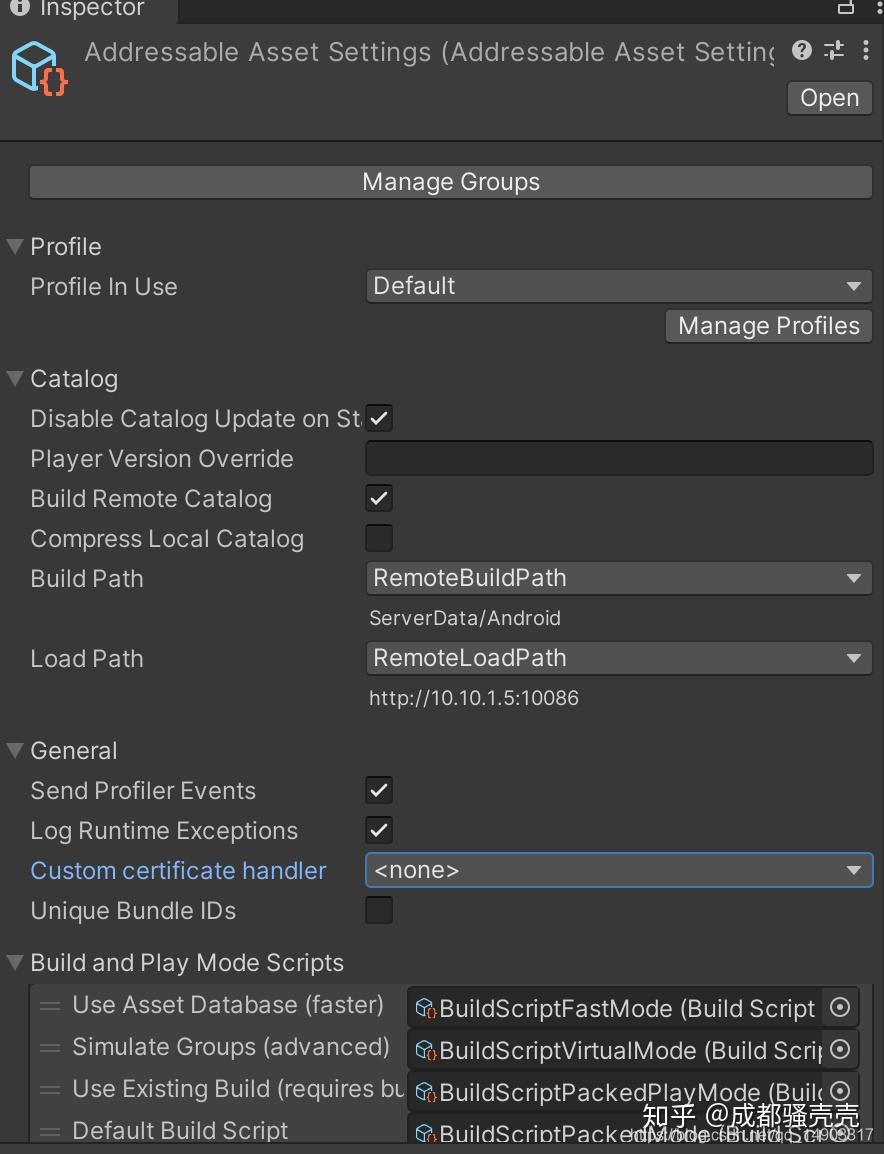Click the Open button
The image size is (884, 1154).
pos(829,97)
